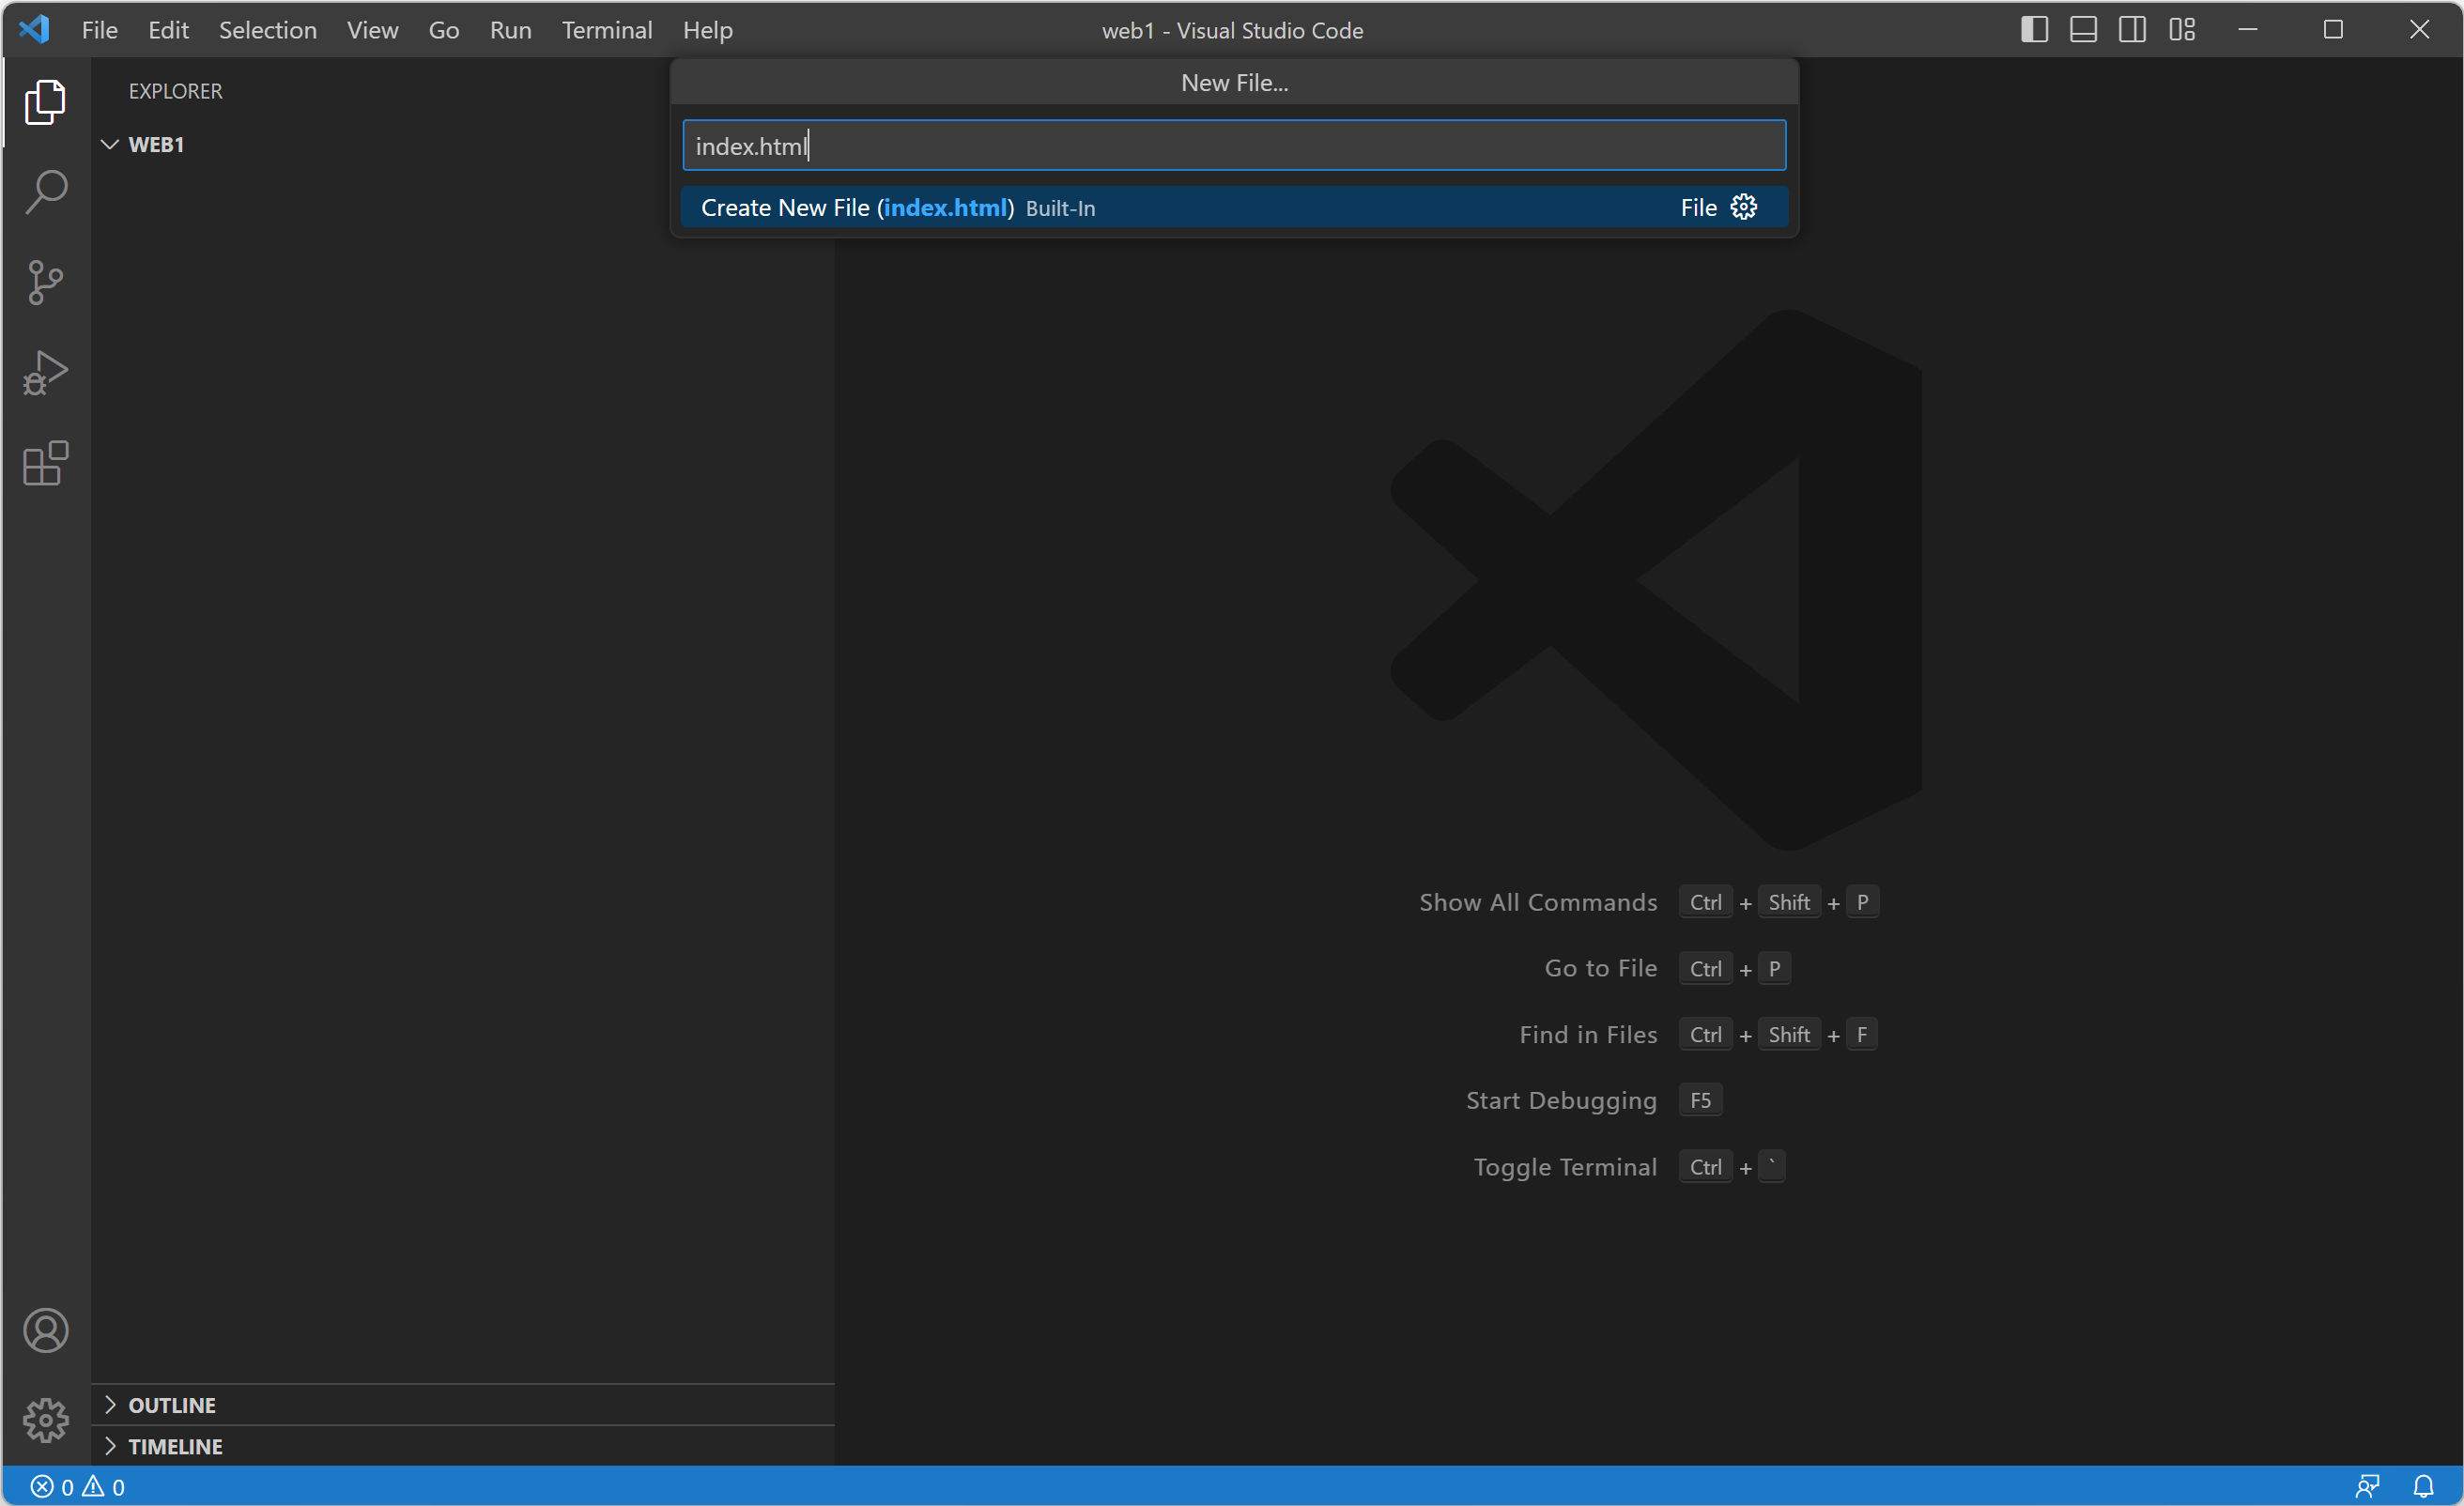Viewport: 2464px width, 1506px height.
Task: Open the Source Control view
Action: (x=46, y=282)
